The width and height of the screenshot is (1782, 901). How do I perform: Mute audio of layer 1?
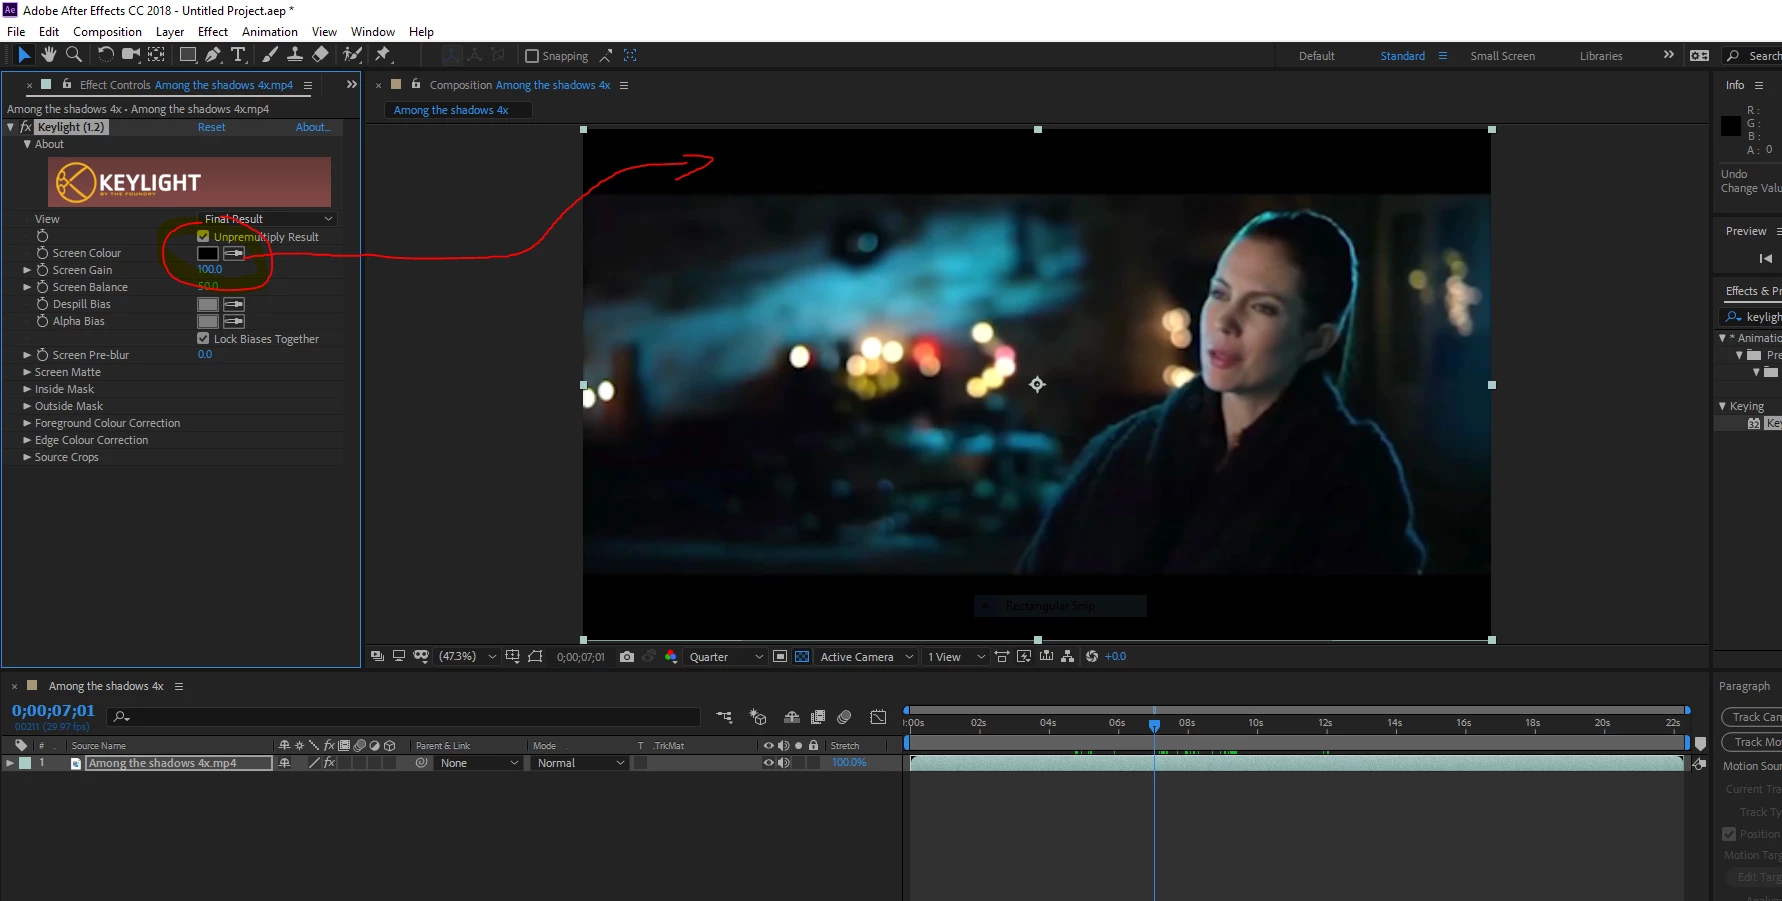pyautogui.click(x=783, y=763)
